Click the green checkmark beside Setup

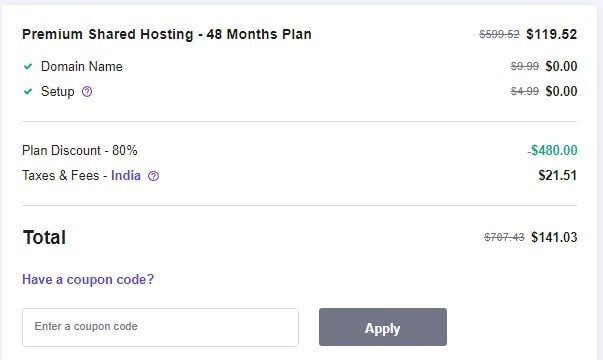point(28,92)
